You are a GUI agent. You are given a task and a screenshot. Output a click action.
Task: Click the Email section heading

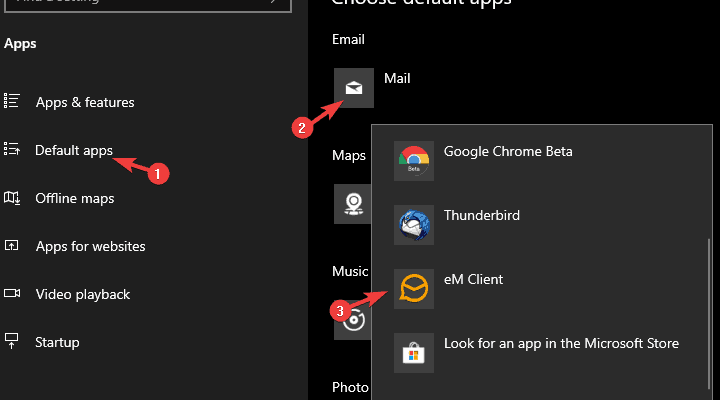pos(348,39)
